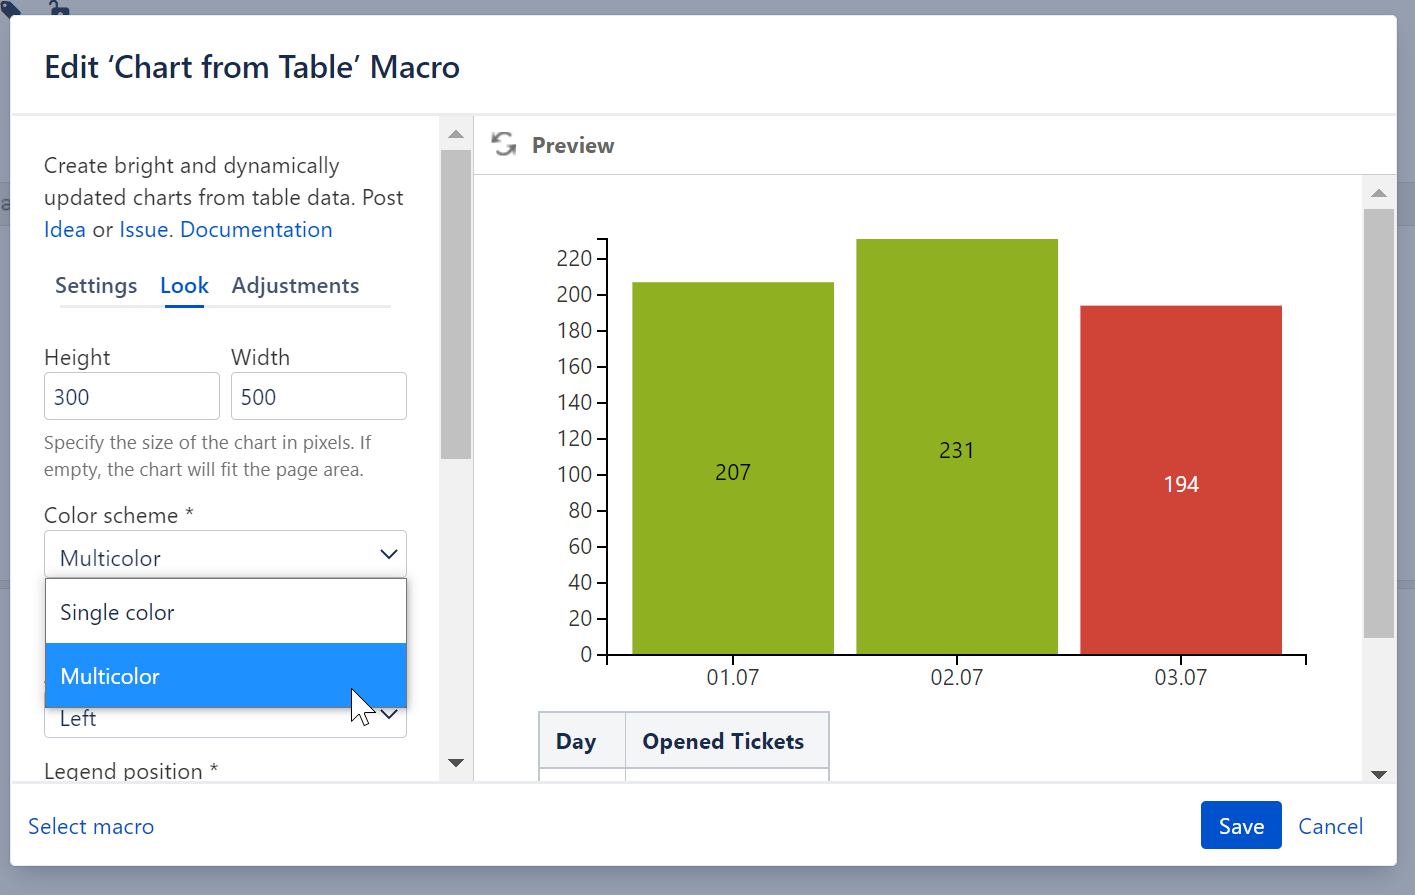This screenshot has height=895, width=1415.
Task: Click preview pane scroll up arrow
Action: click(x=1379, y=193)
